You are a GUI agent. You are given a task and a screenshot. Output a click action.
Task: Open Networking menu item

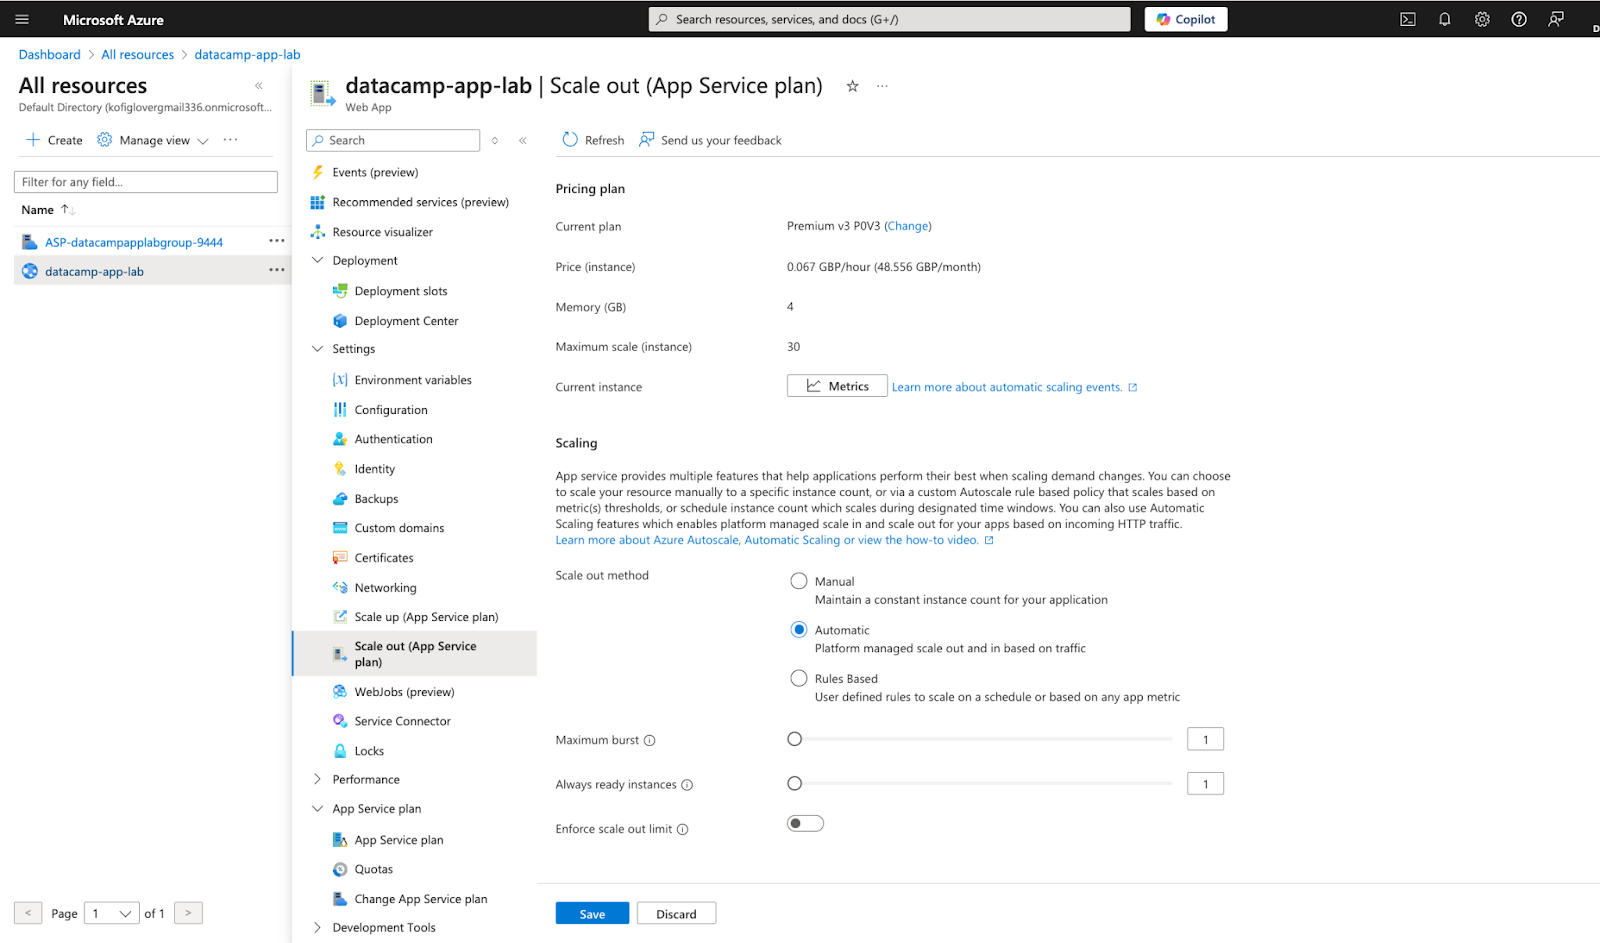click(385, 588)
